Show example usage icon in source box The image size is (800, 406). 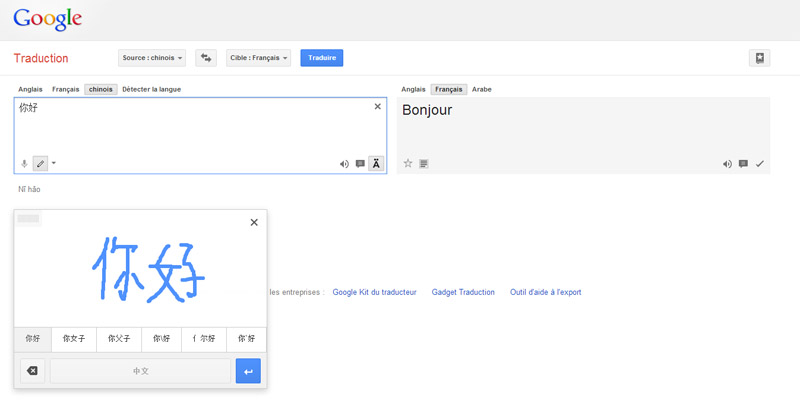(x=360, y=164)
